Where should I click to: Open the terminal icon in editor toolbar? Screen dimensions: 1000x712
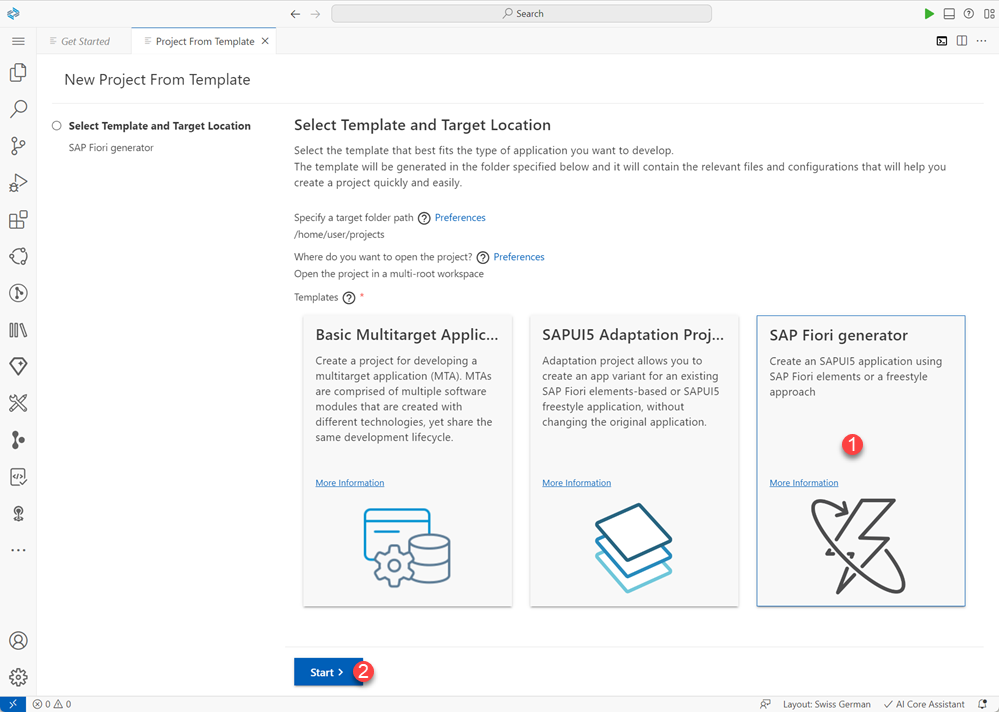click(x=942, y=41)
